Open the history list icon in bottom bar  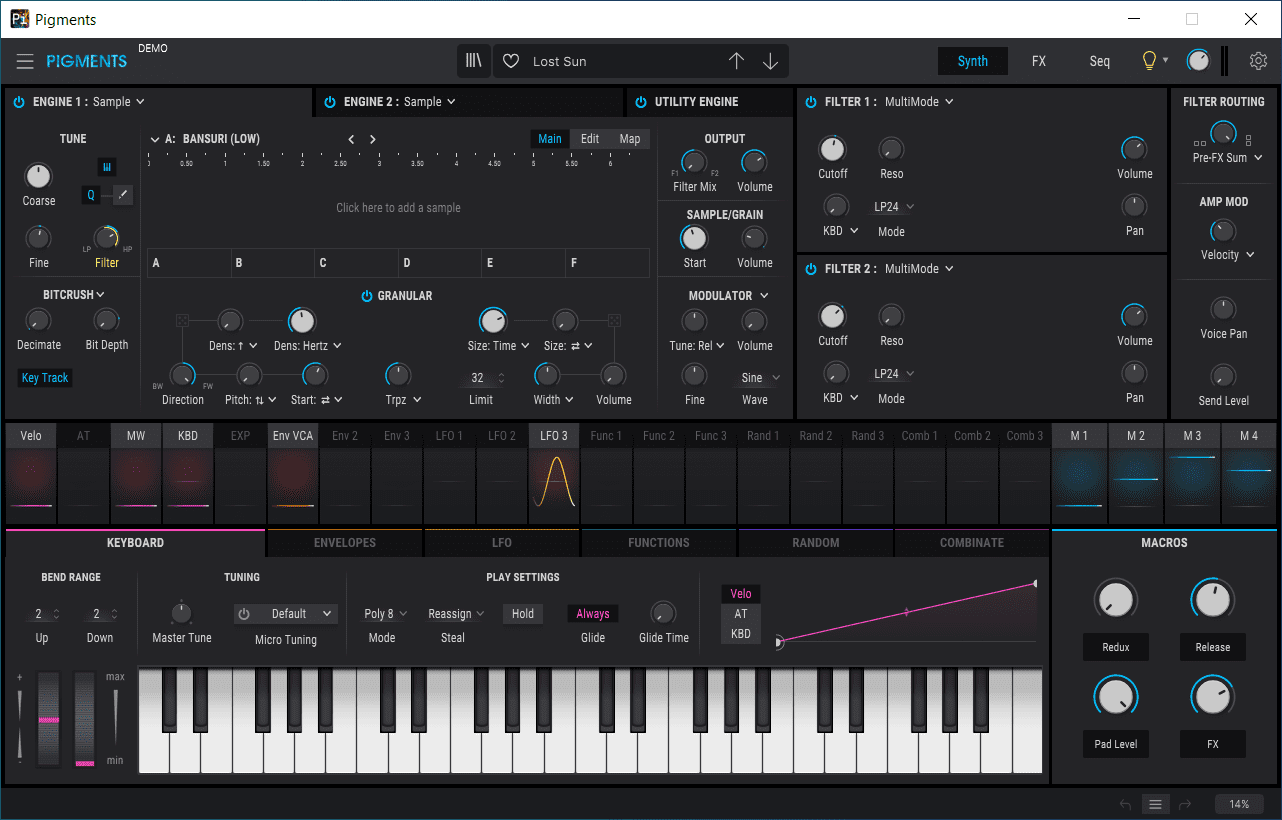tap(1156, 804)
